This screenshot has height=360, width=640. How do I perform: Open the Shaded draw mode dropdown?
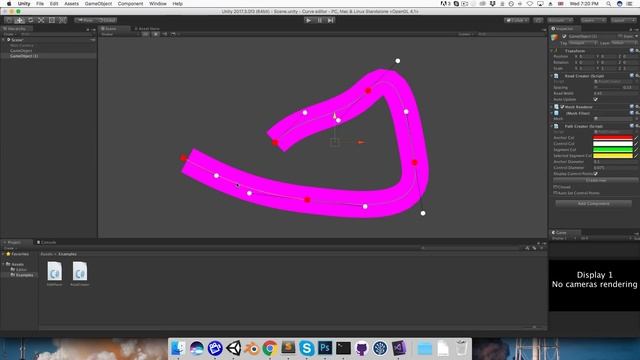click(119, 34)
